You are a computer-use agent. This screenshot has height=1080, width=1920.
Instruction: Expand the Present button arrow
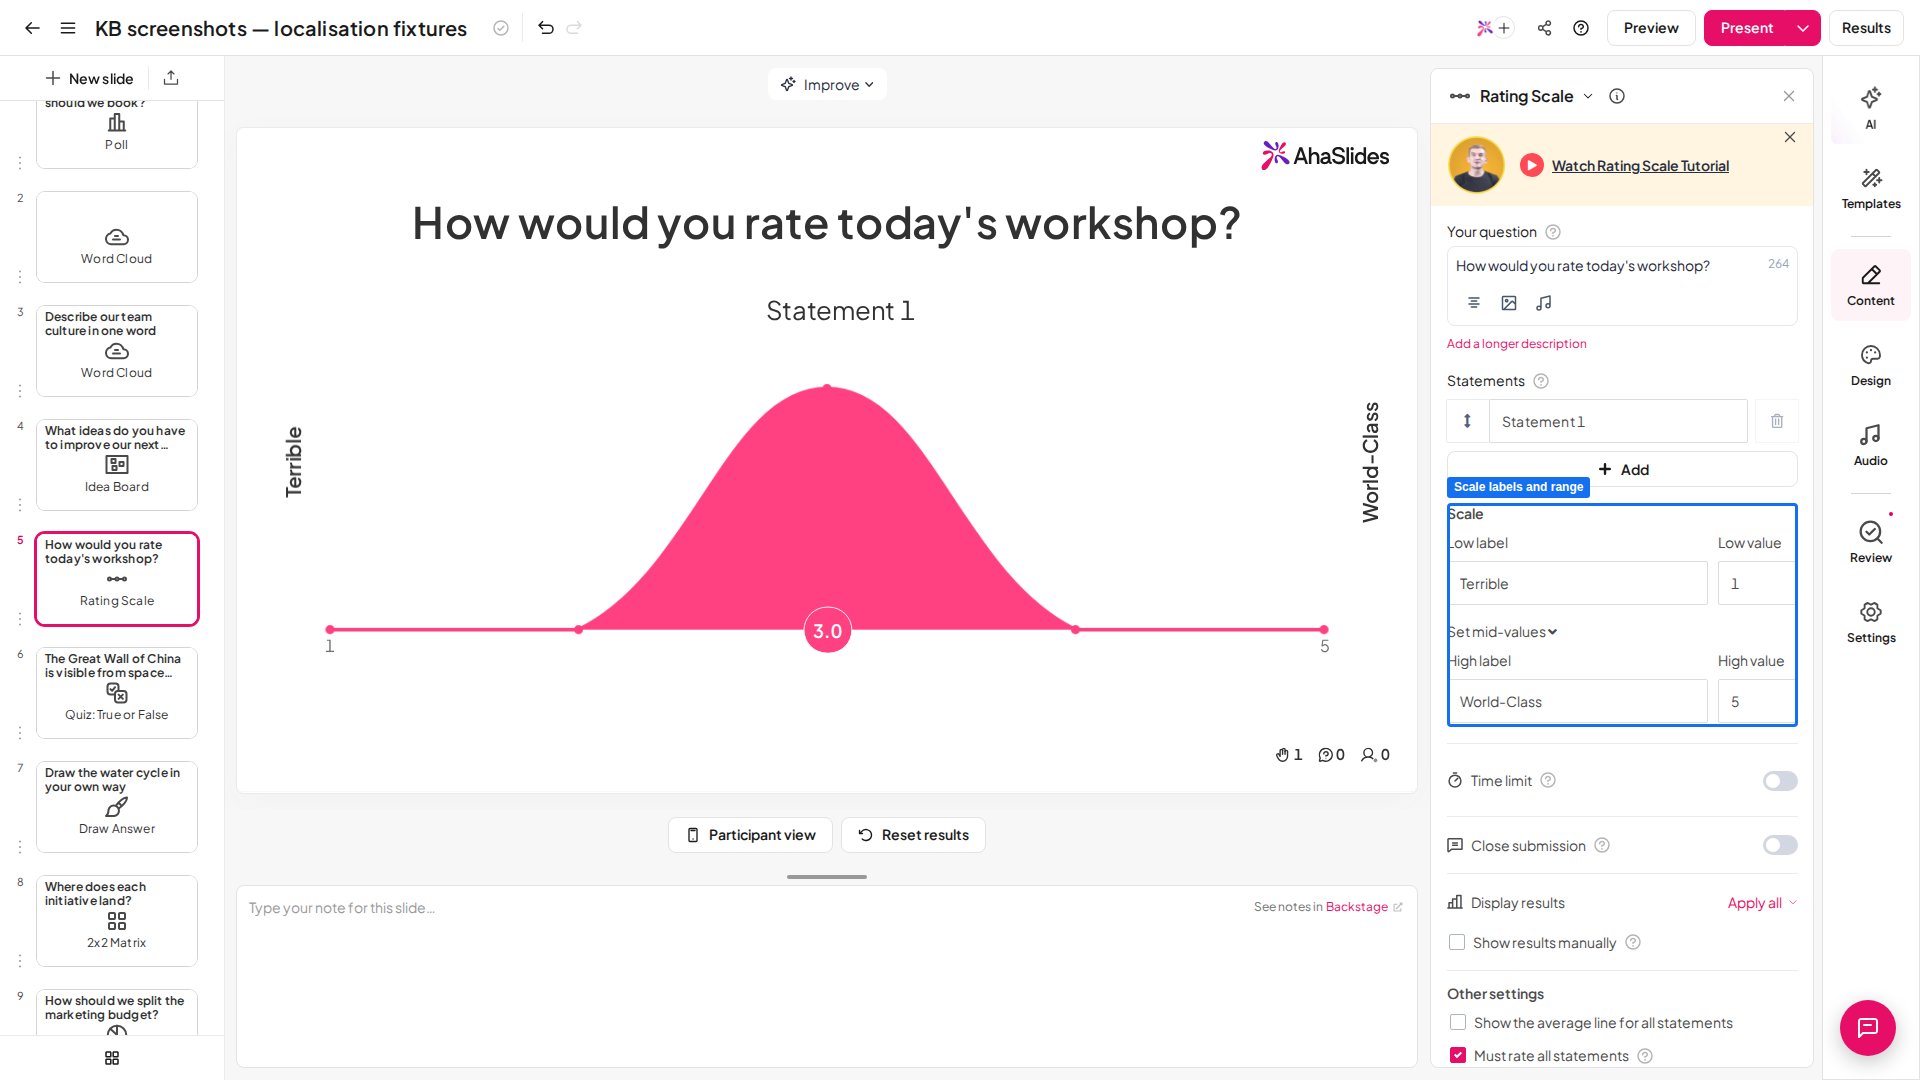coord(1803,28)
